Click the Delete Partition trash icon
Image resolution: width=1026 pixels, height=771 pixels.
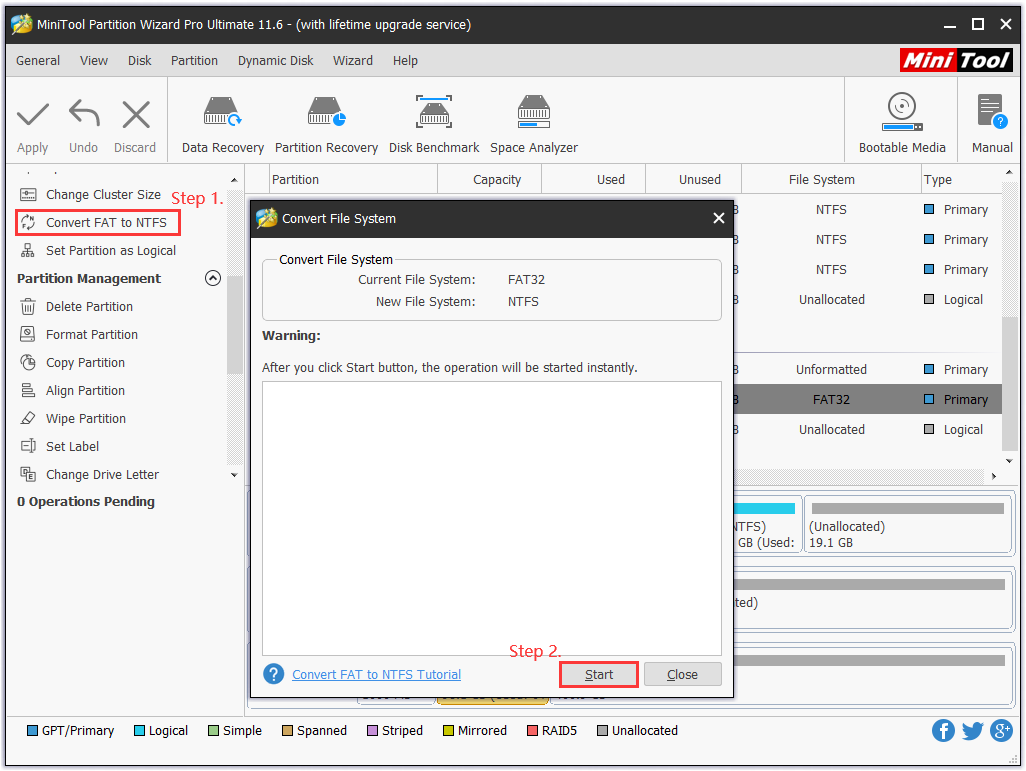point(28,306)
